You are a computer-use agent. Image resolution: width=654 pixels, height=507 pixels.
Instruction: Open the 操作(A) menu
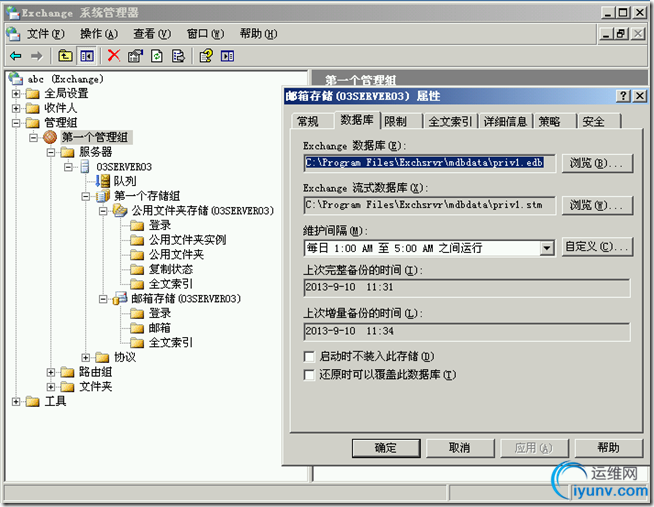click(x=99, y=34)
